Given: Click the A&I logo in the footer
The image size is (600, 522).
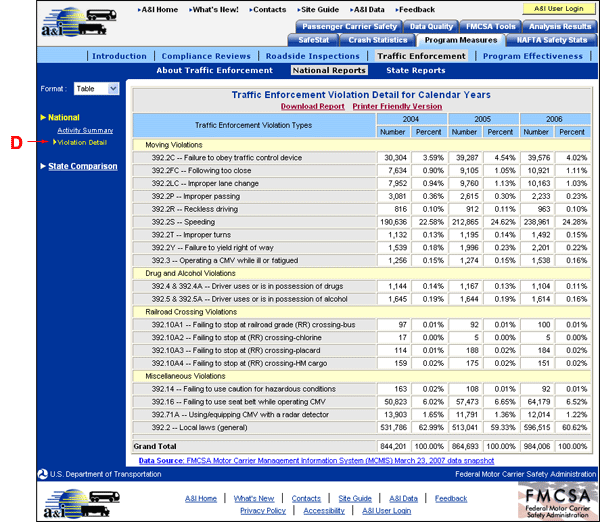Looking at the screenshot, I should point(81,503).
